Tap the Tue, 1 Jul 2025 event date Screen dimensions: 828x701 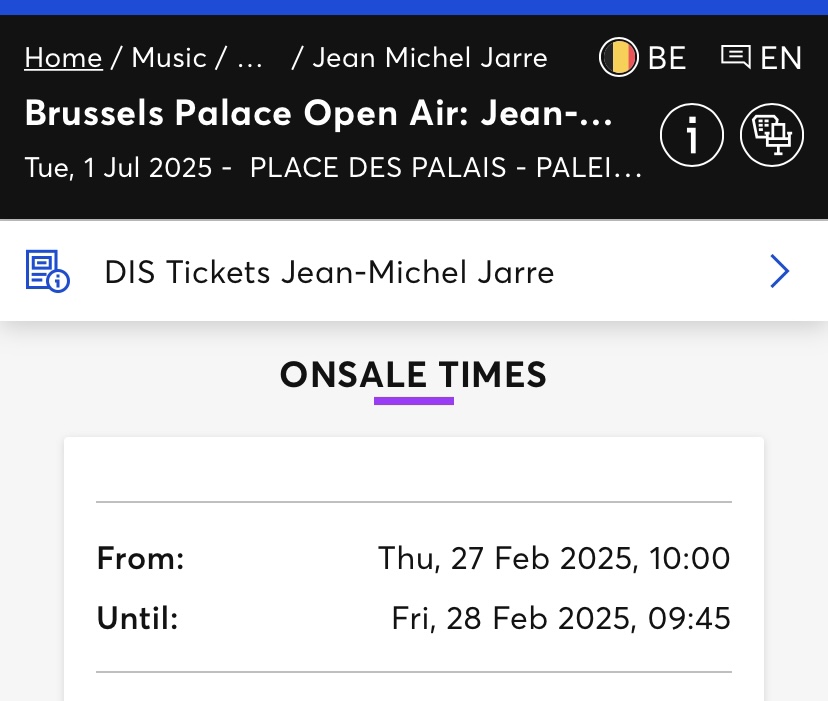(x=118, y=167)
